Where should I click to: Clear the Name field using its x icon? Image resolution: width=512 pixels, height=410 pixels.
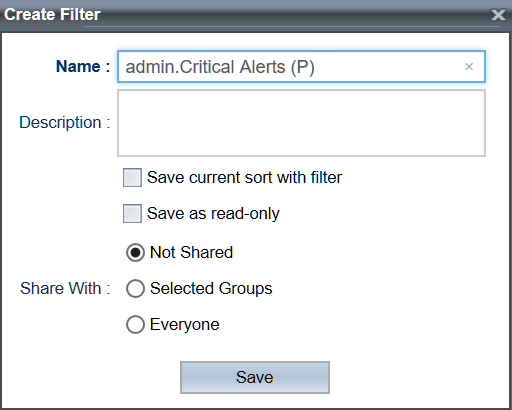point(469,67)
